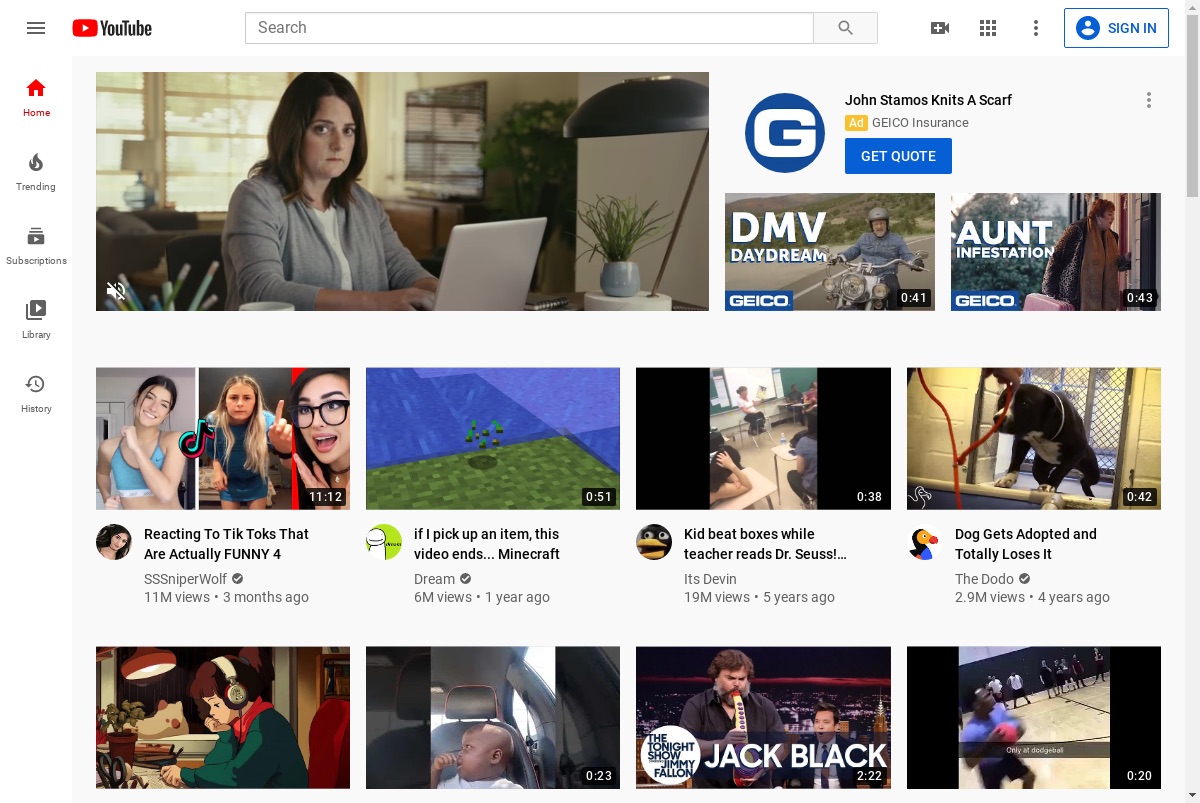This screenshot has height=803, width=1200.
Task: Open Jack Black Tonight Show thumbnail
Action: pos(763,717)
